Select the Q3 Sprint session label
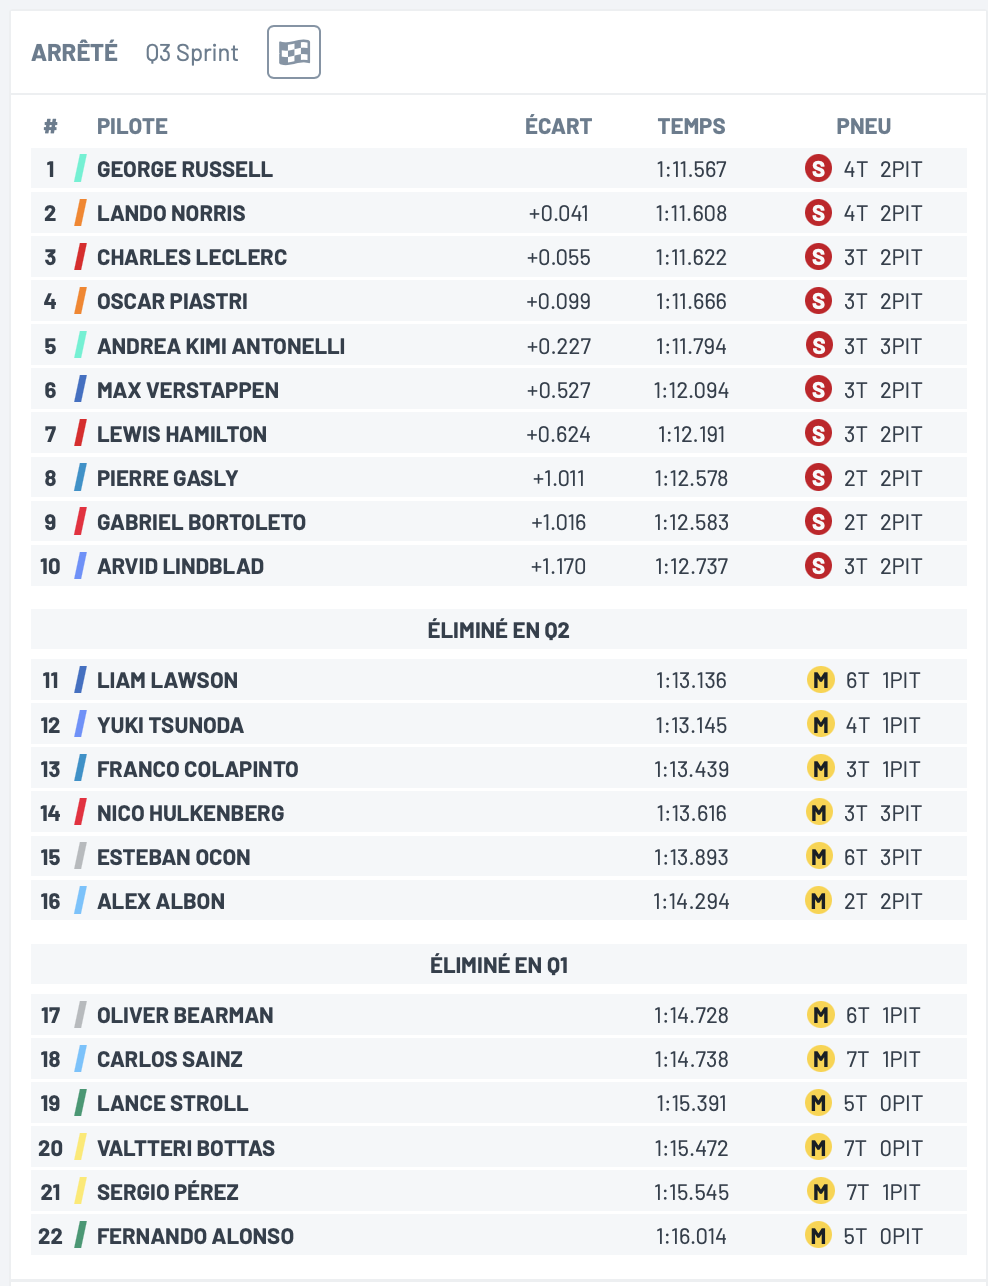Viewport: 988px width, 1286px height. pyautogui.click(x=192, y=53)
